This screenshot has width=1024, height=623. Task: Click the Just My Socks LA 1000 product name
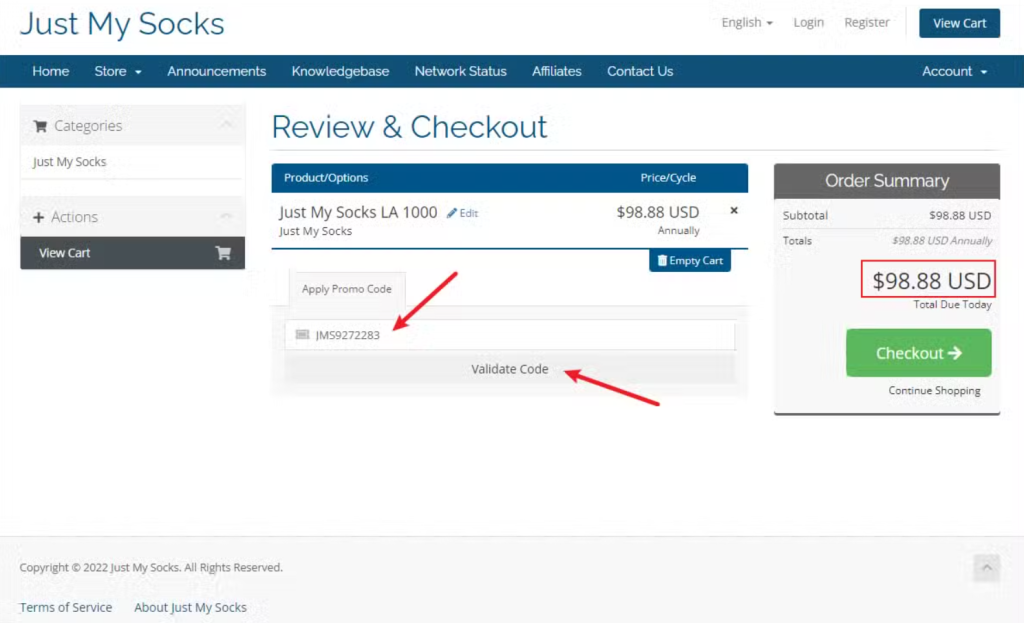click(358, 212)
